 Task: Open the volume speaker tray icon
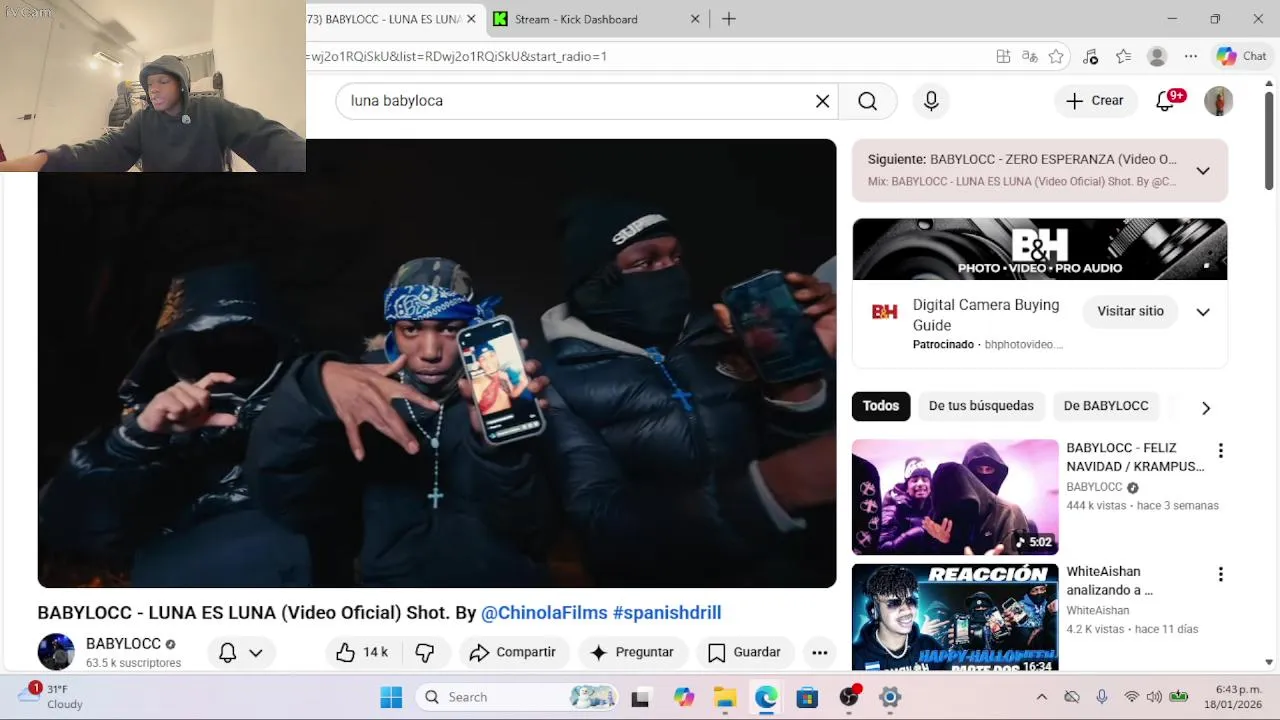(1155, 697)
